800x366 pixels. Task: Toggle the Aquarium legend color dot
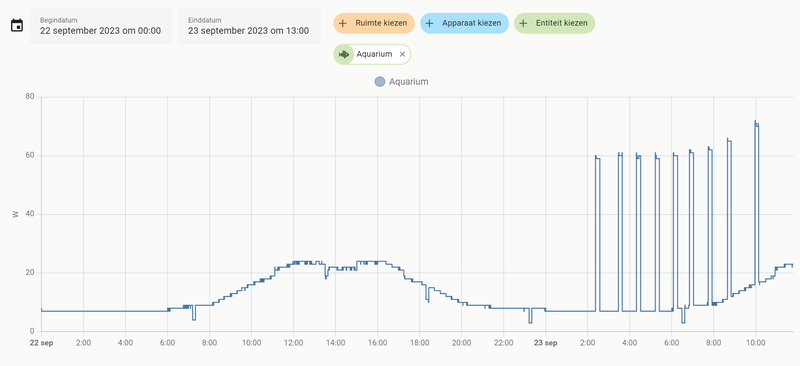click(x=380, y=82)
